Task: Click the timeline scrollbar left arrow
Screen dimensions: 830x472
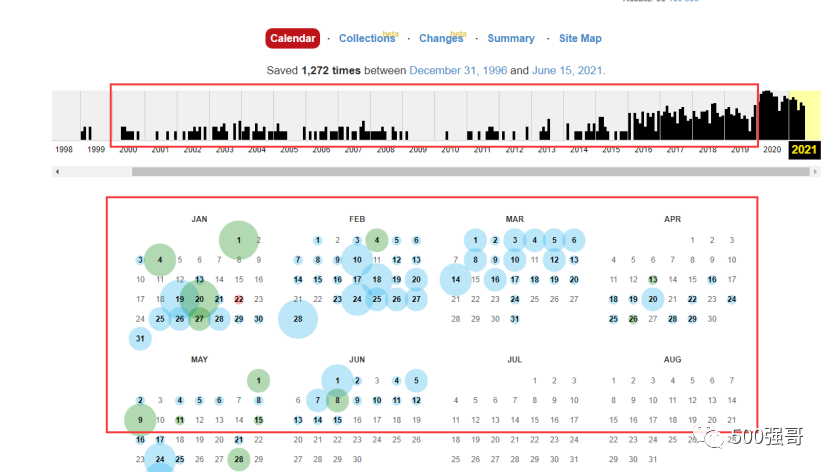Action: pos(57,171)
